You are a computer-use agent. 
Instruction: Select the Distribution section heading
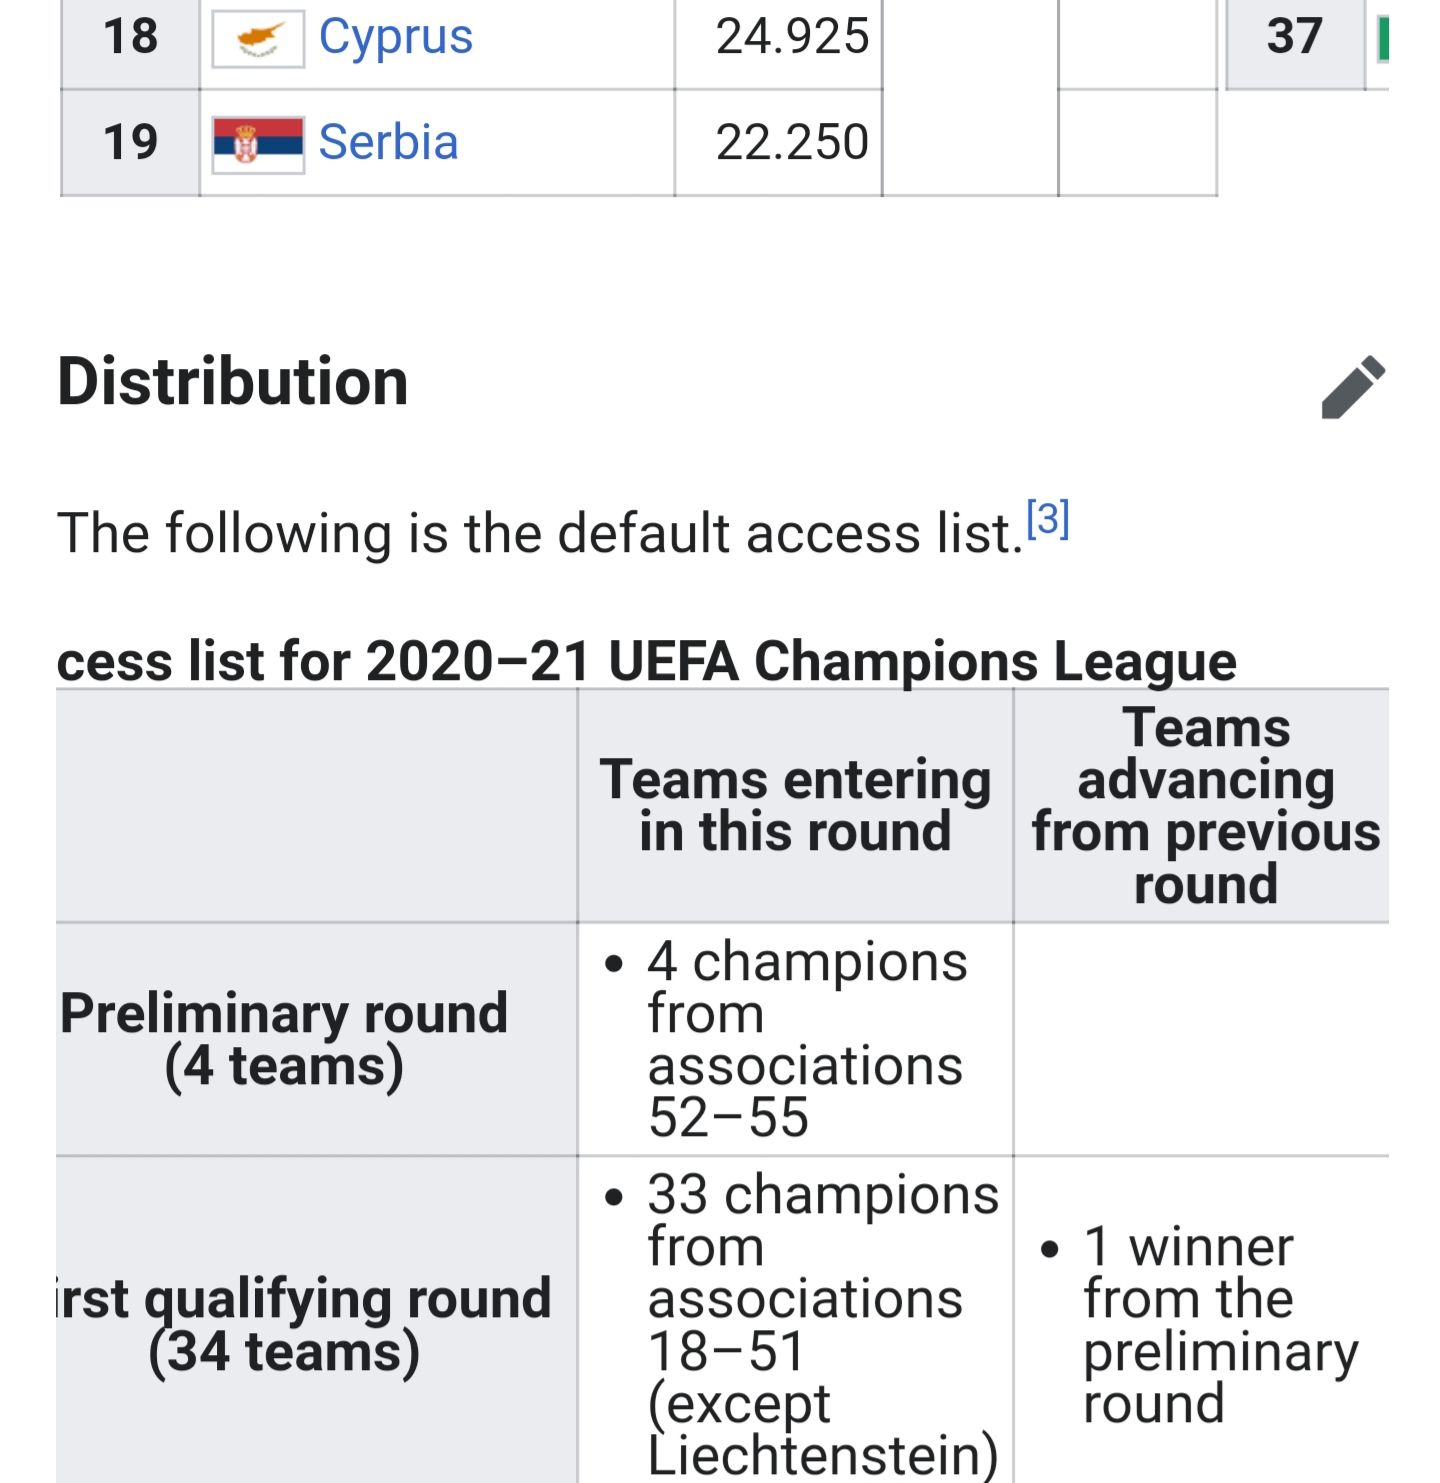click(233, 382)
